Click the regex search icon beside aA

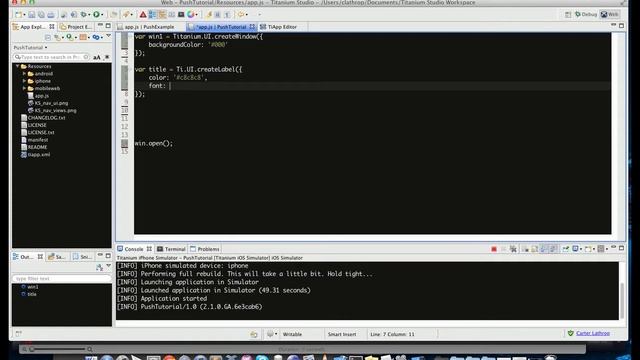point(107,57)
